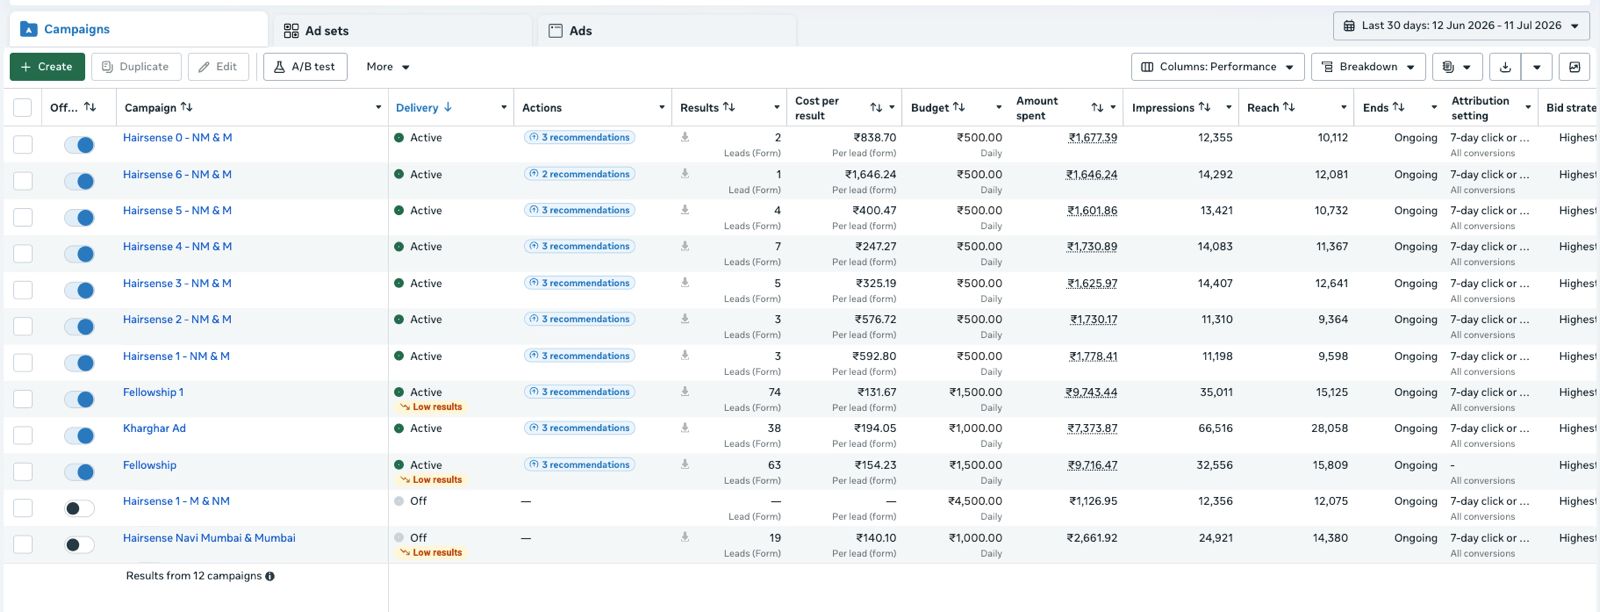This screenshot has width=1600, height=612.
Task: Tick the checkbox for the Hairsense 2 - NM & M row
Action: 22,327
